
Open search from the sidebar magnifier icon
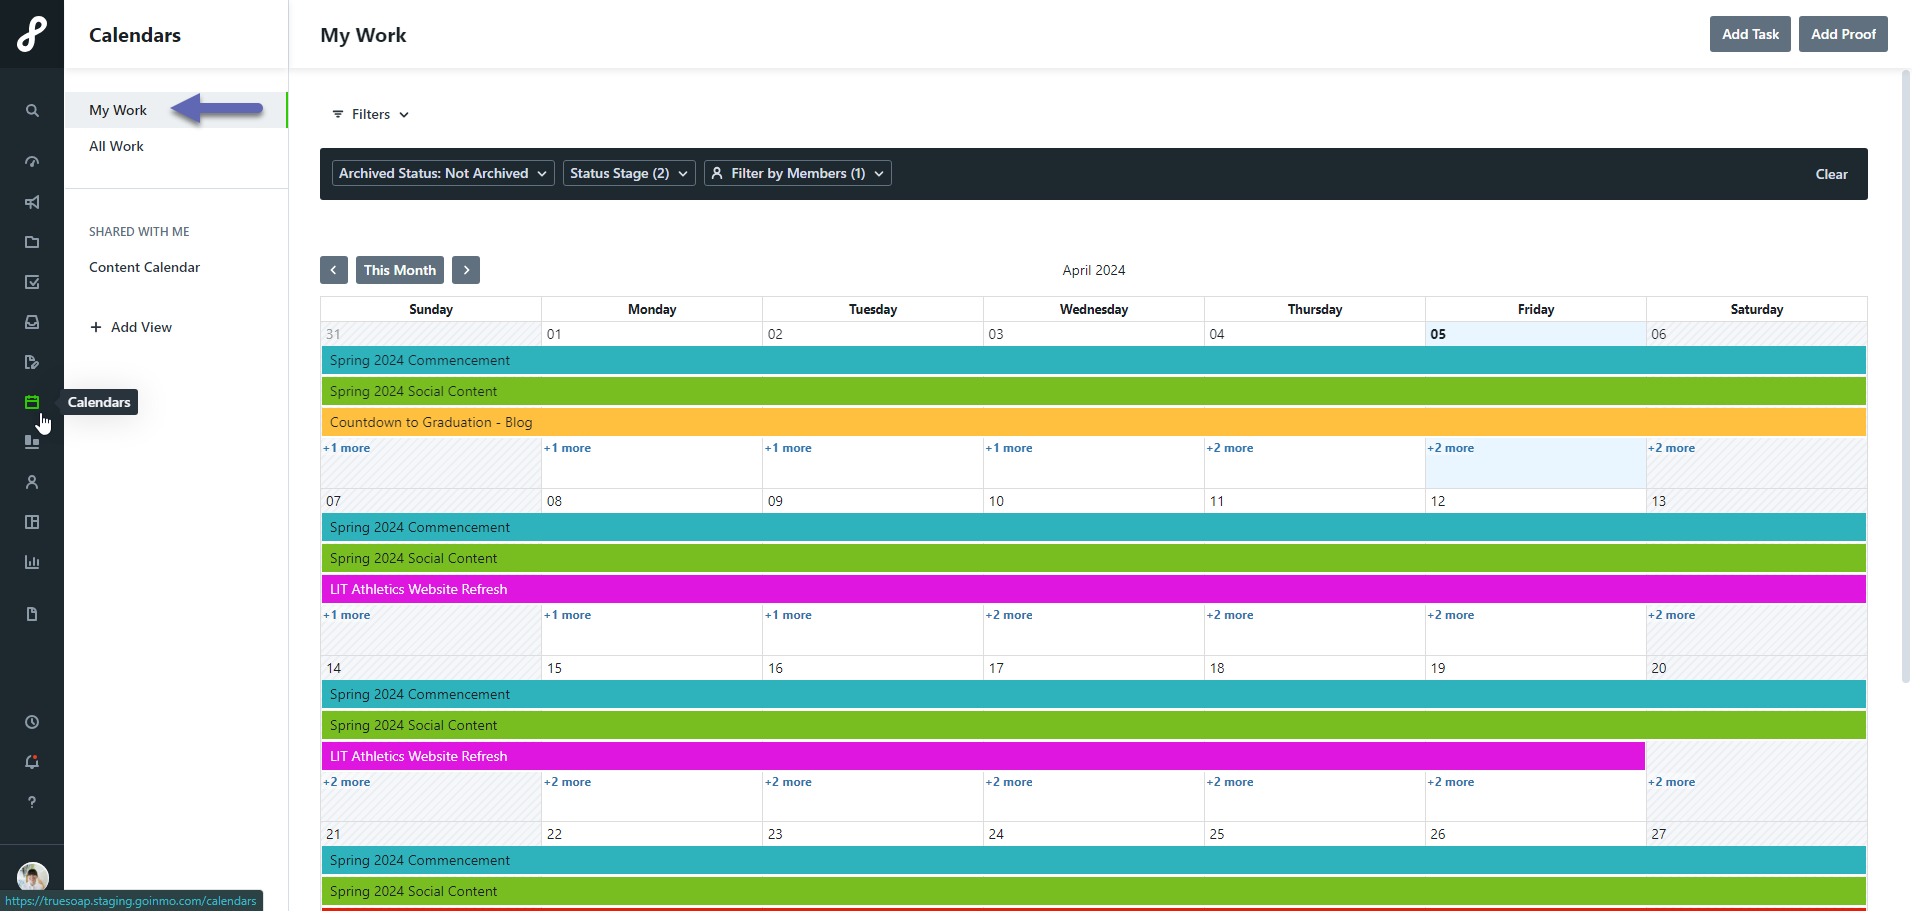point(32,111)
